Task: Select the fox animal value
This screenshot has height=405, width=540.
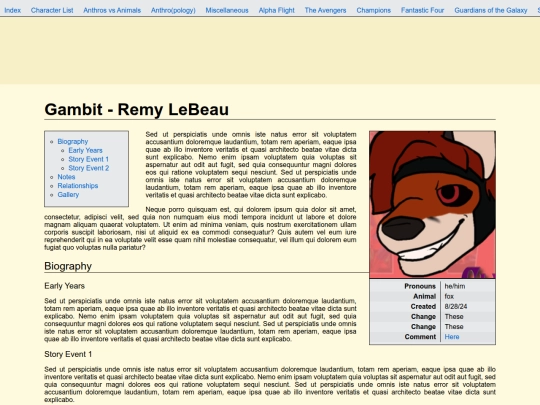Action: pyautogui.click(x=449, y=296)
